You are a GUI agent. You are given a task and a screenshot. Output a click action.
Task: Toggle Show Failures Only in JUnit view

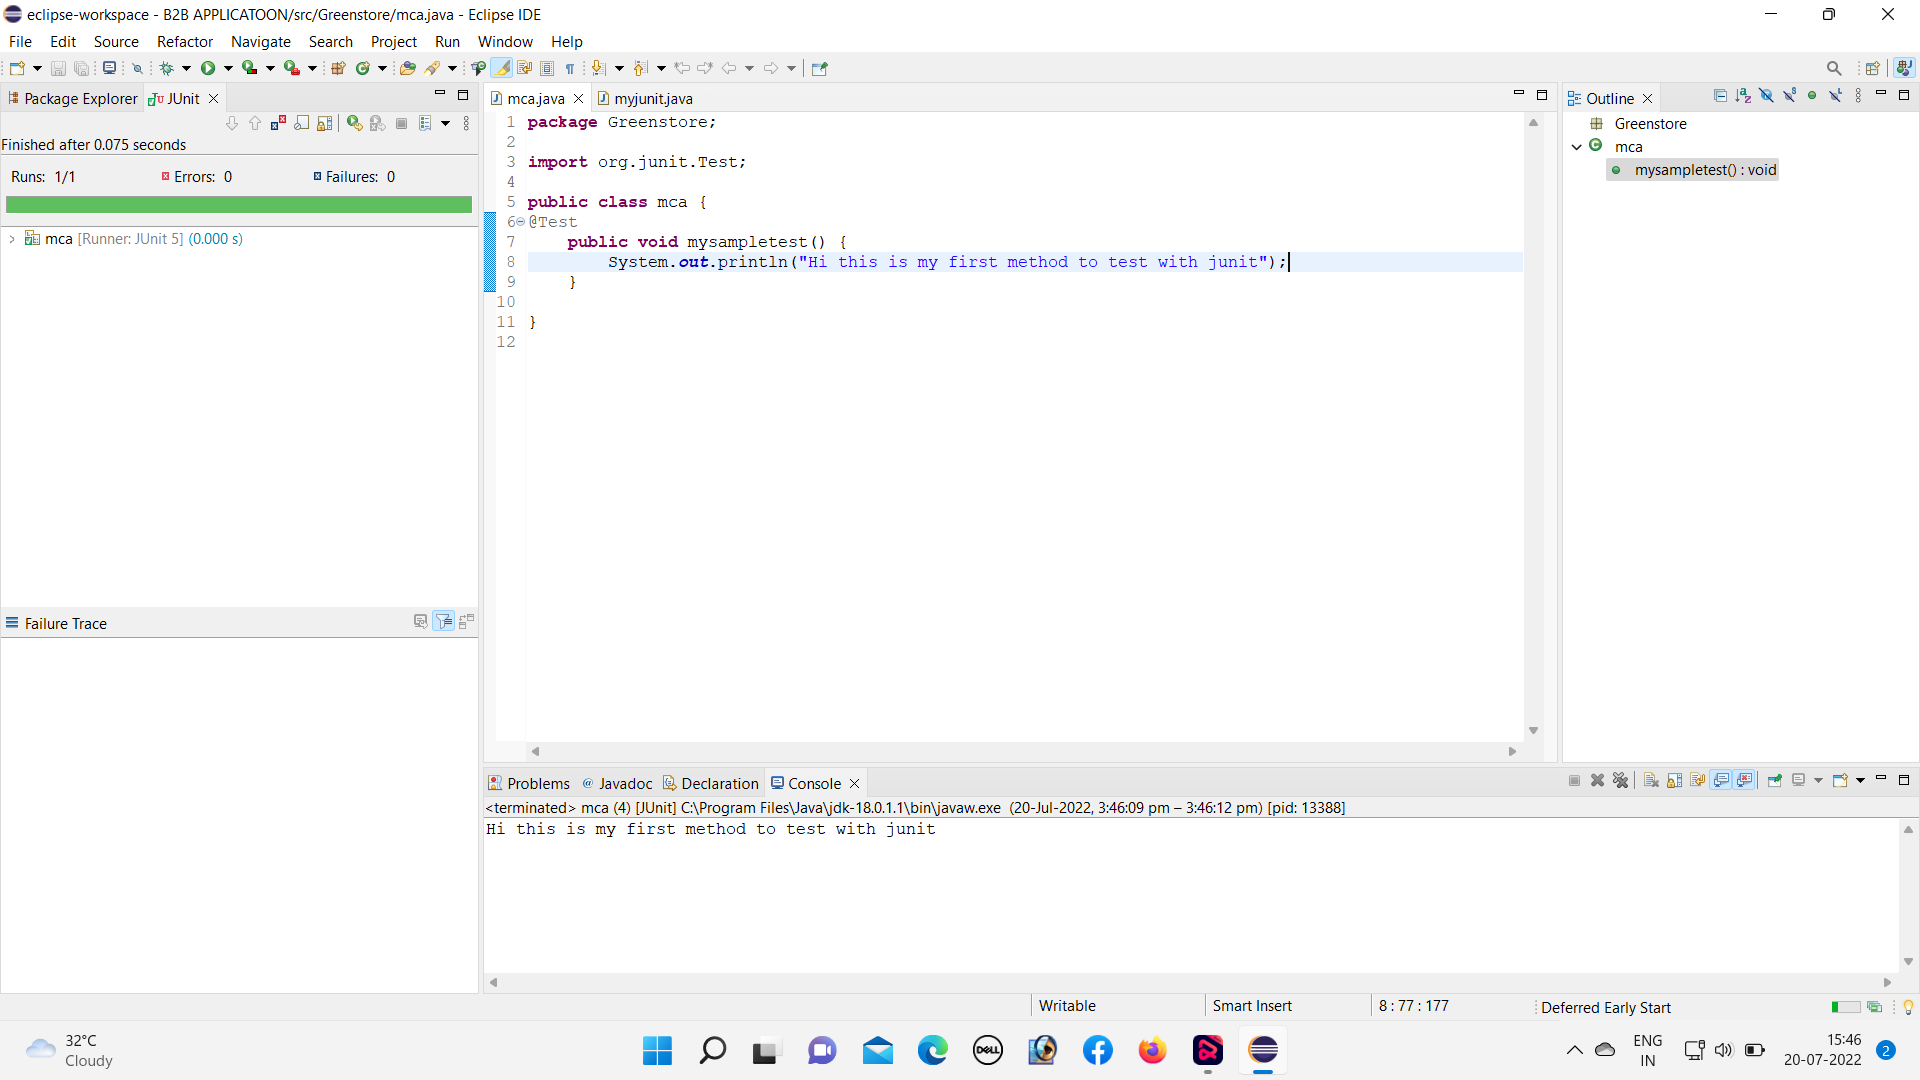coord(278,123)
